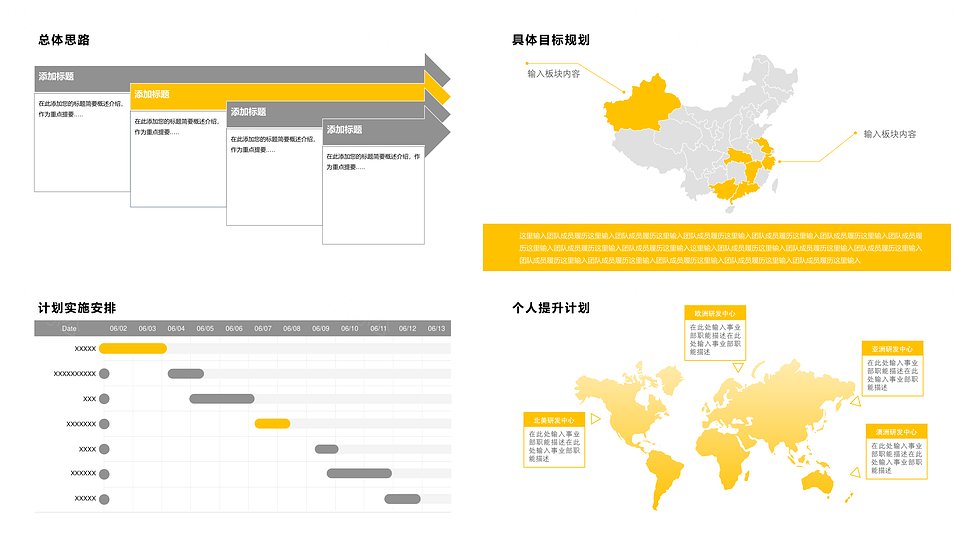Image resolution: width=960 pixels, height=548 pixels.
Task: Click the gray Gantt bar in XXXXXX row
Action: [x=359, y=473]
